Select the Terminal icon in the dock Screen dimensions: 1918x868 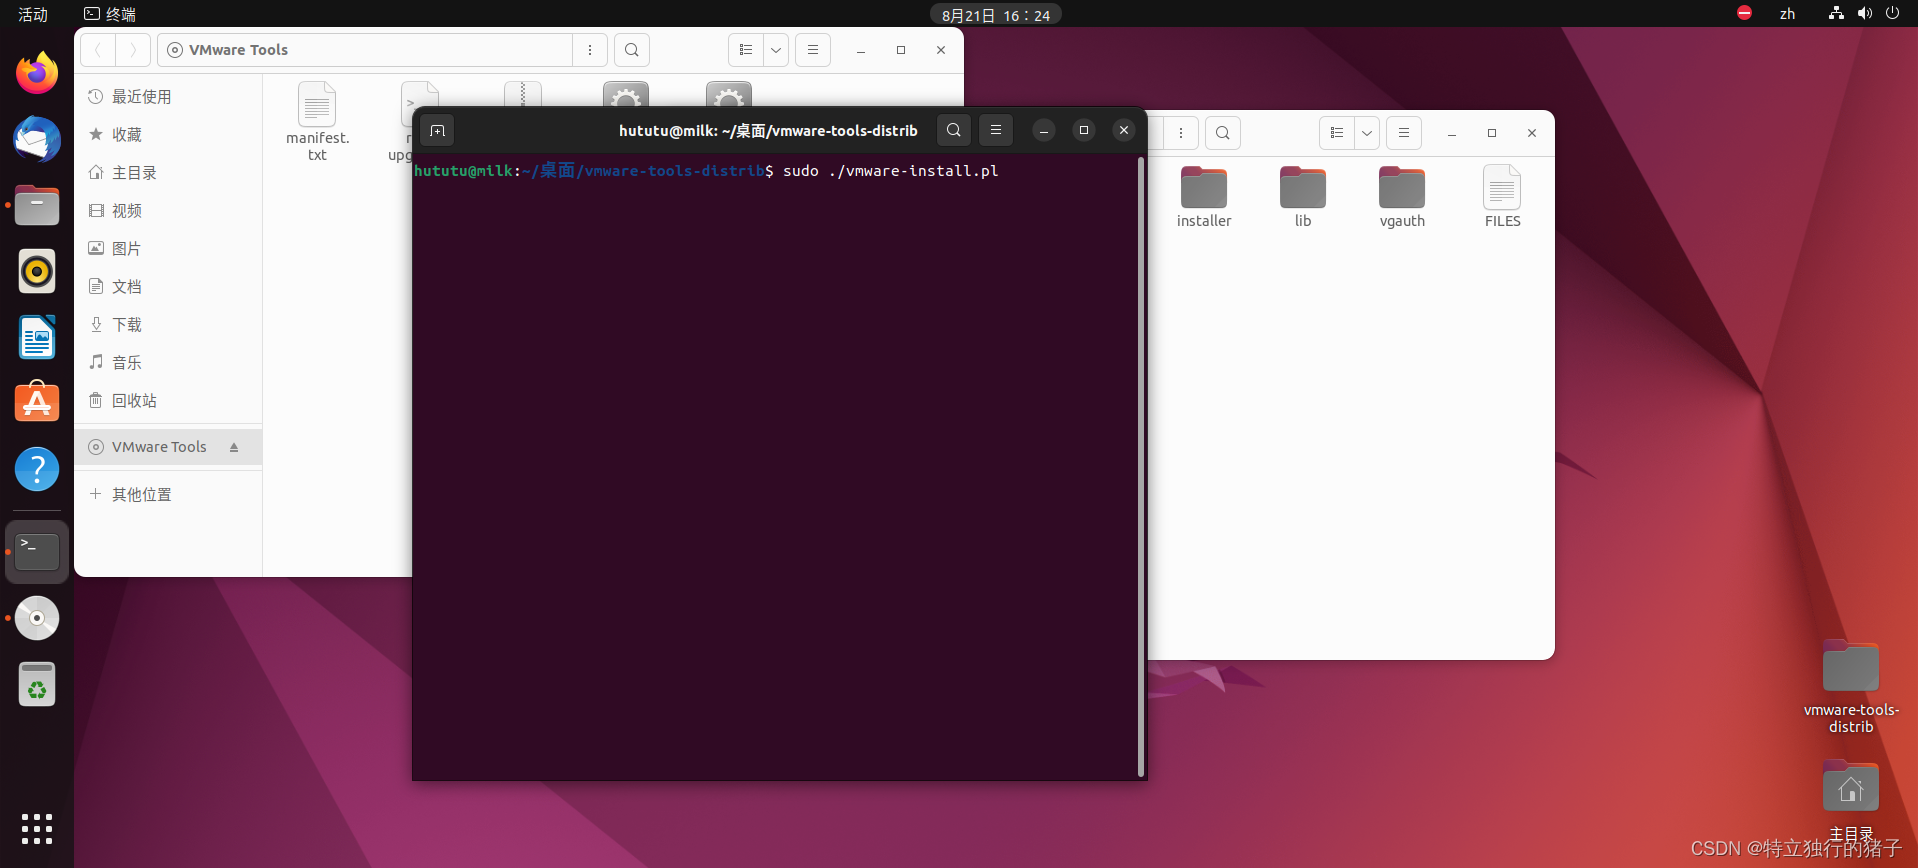click(37, 551)
